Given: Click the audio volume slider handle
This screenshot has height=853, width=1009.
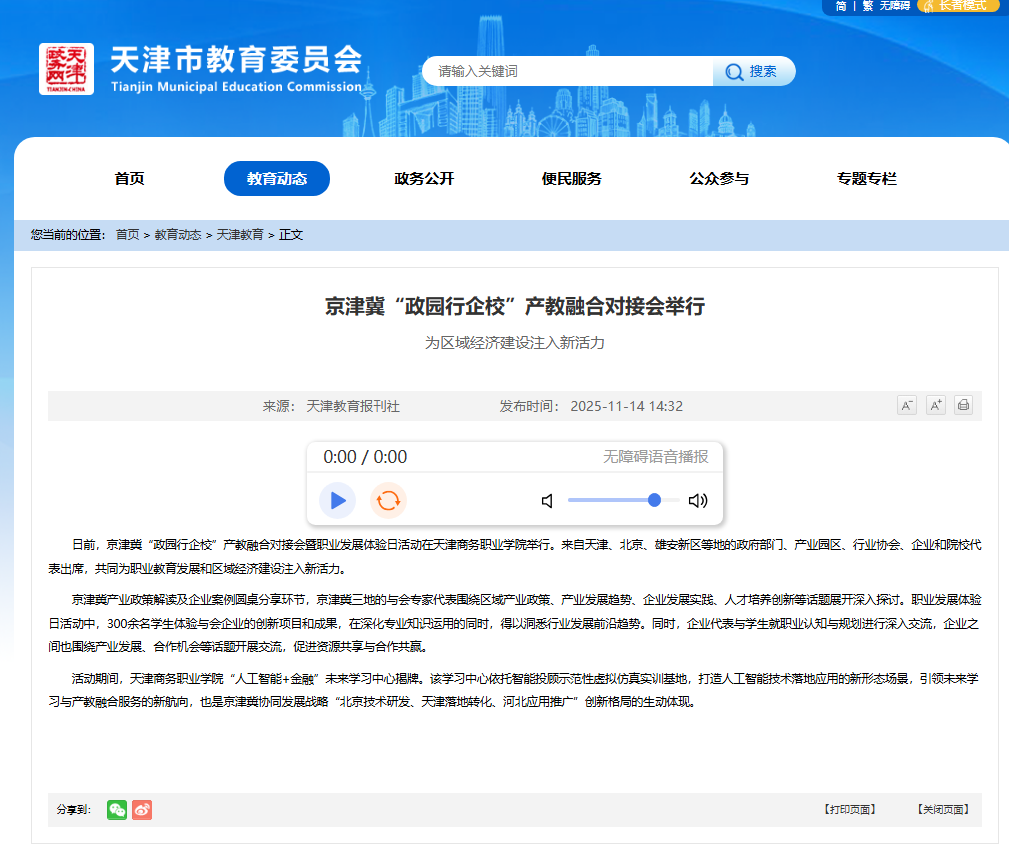Looking at the screenshot, I should (x=654, y=500).
